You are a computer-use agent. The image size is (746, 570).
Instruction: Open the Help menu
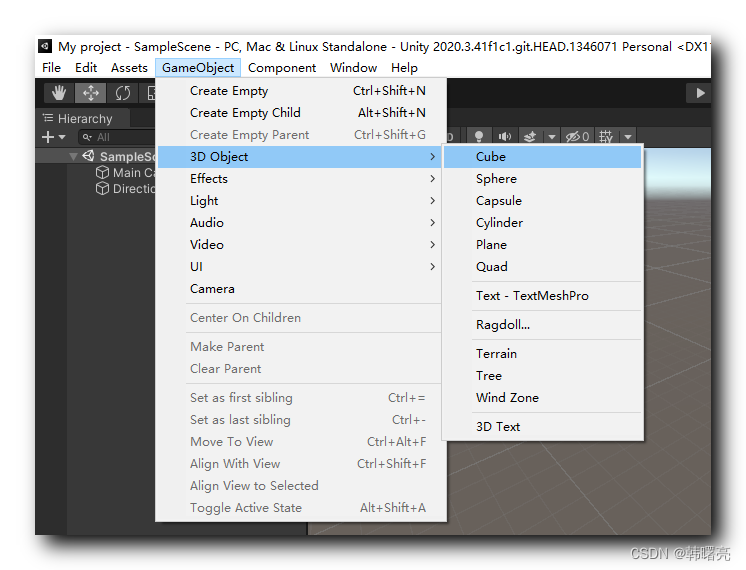coord(404,68)
